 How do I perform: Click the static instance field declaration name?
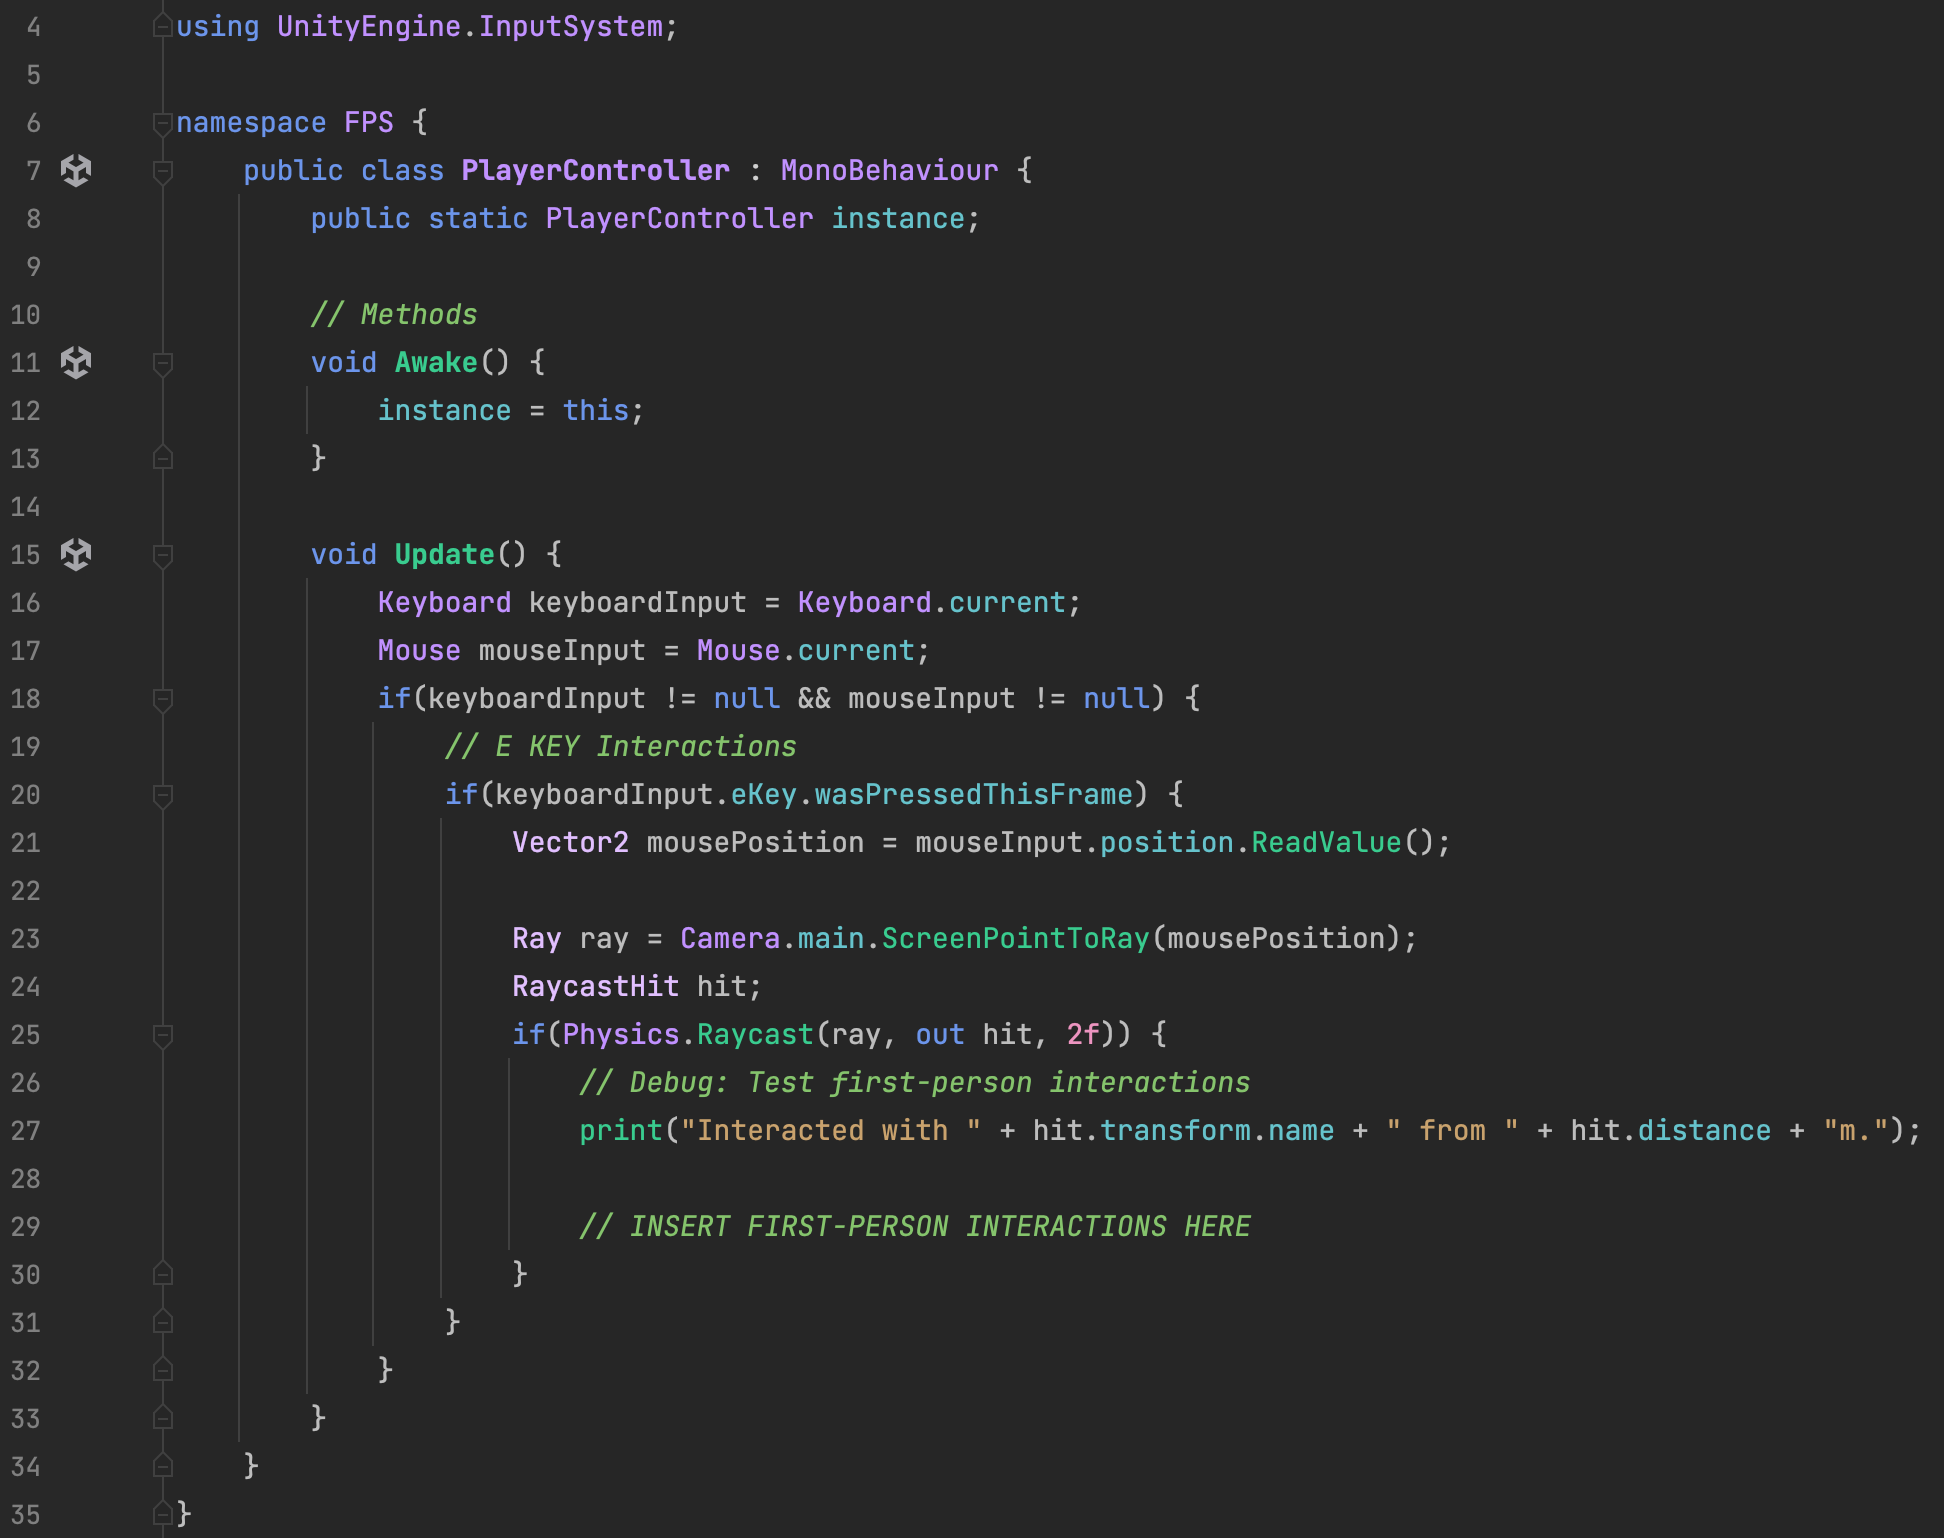898,219
